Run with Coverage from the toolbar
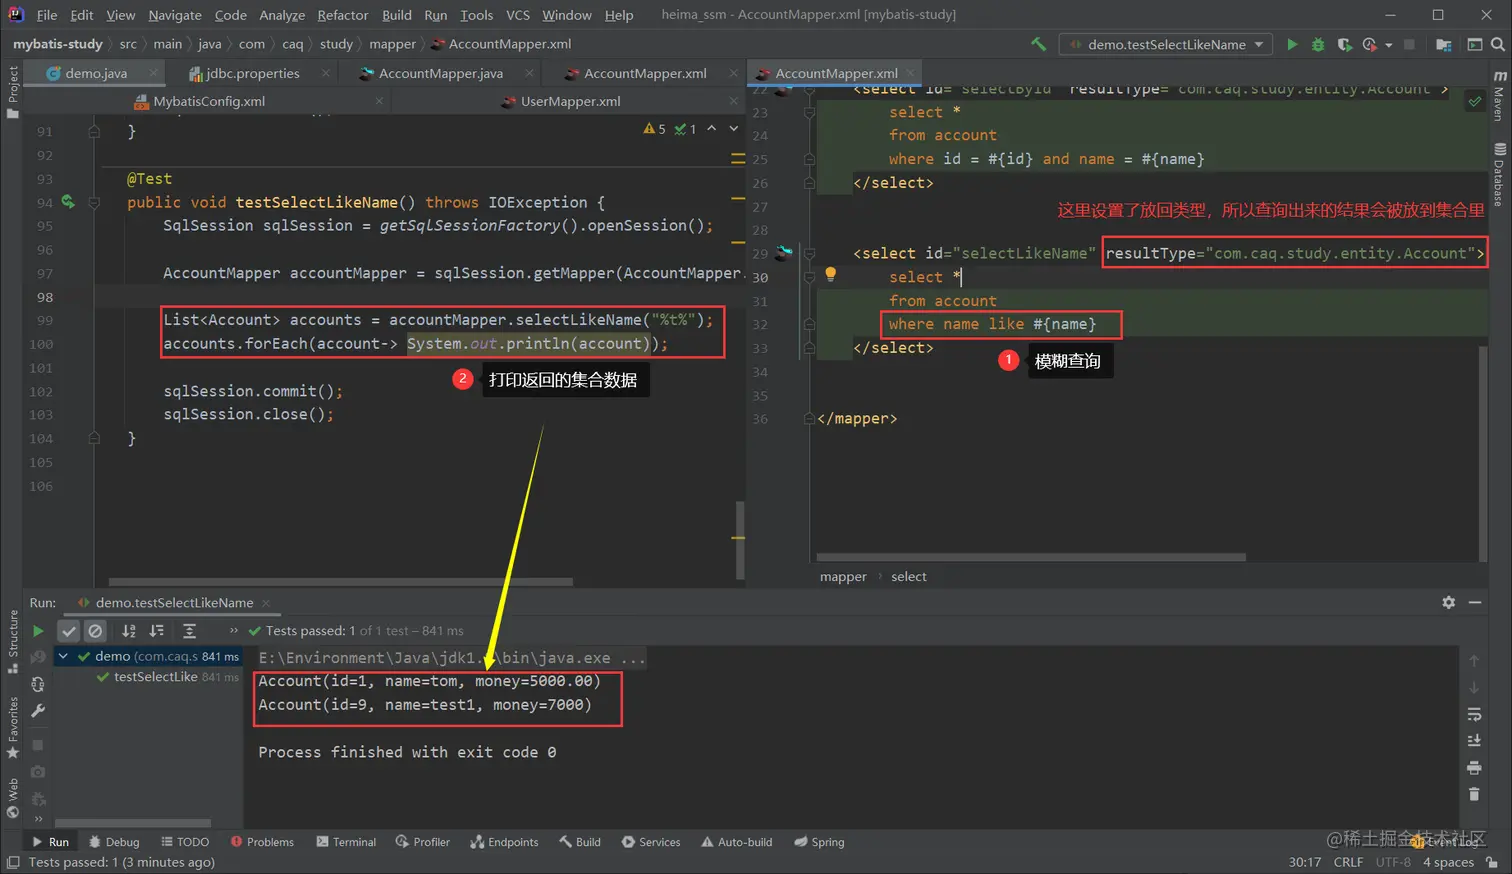This screenshot has height=874, width=1512. point(1344,44)
